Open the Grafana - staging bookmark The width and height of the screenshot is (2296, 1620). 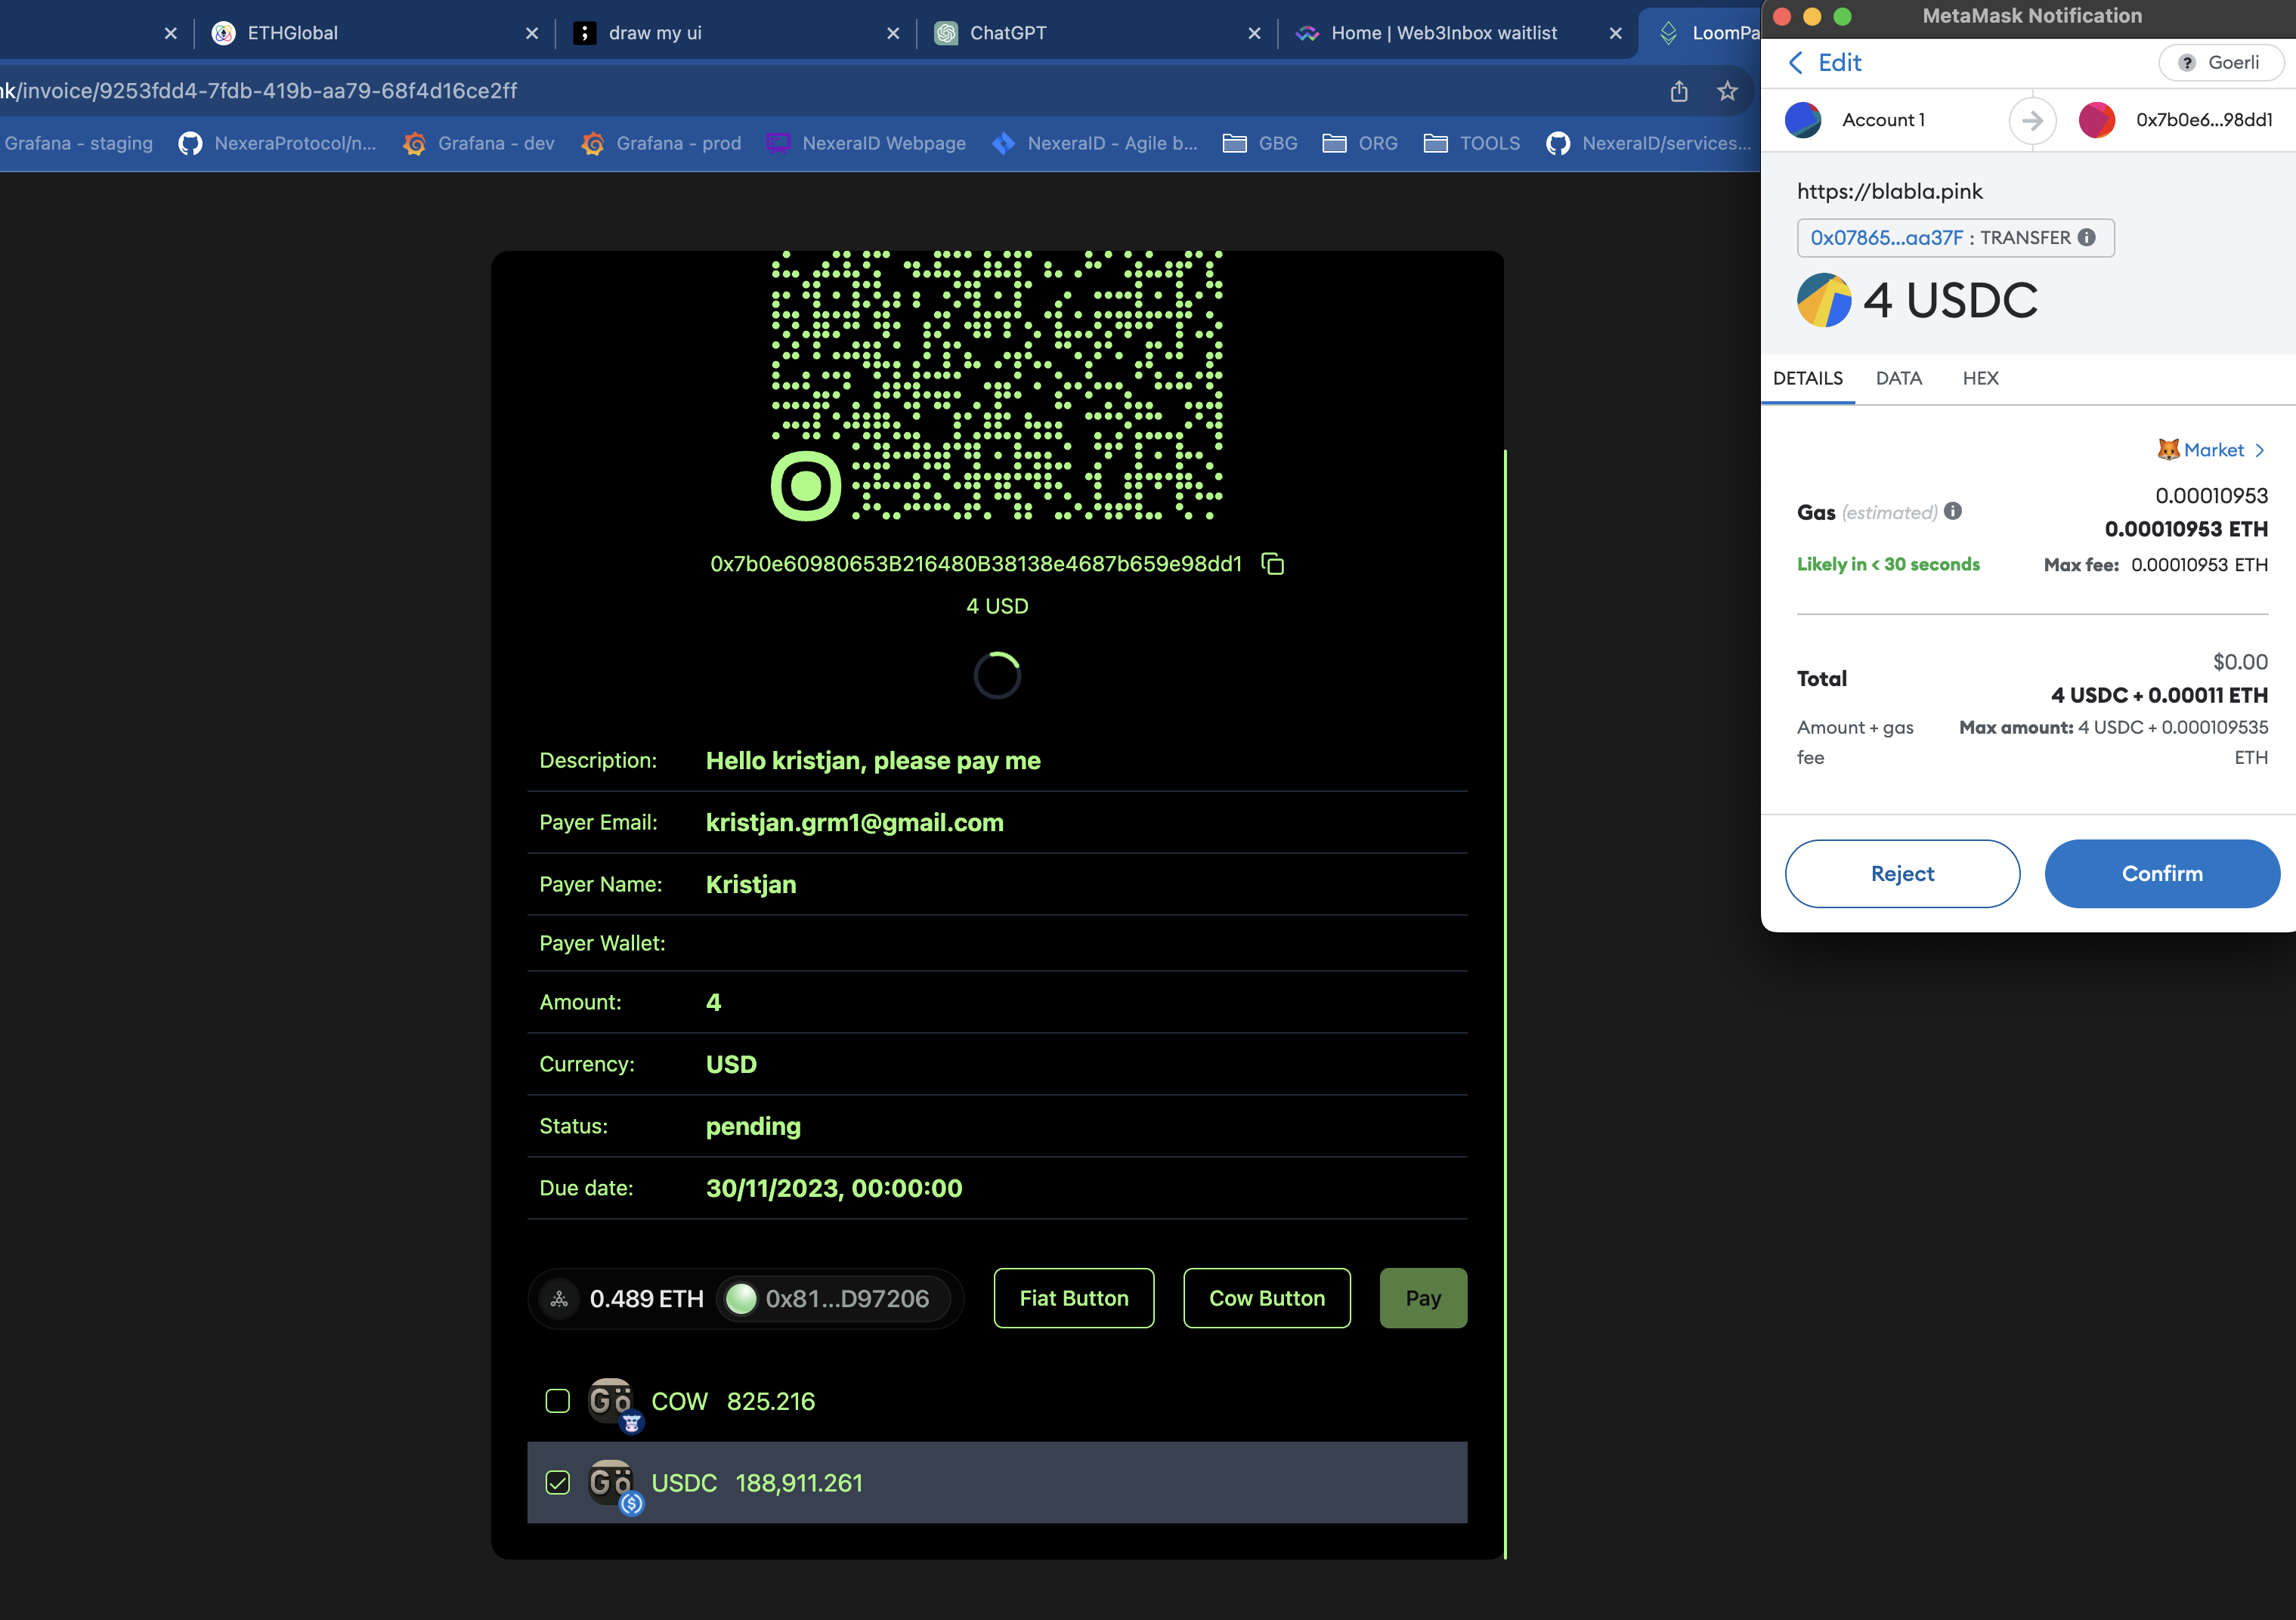(79, 143)
